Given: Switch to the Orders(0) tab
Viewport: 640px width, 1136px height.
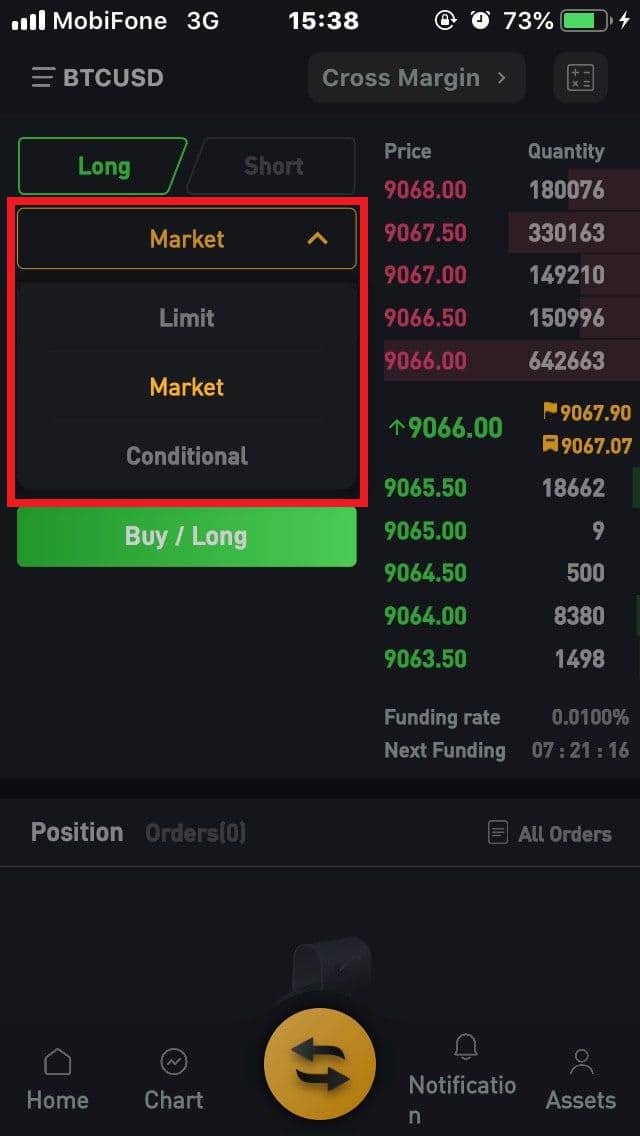Looking at the screenshot, I should pos(195,832).
